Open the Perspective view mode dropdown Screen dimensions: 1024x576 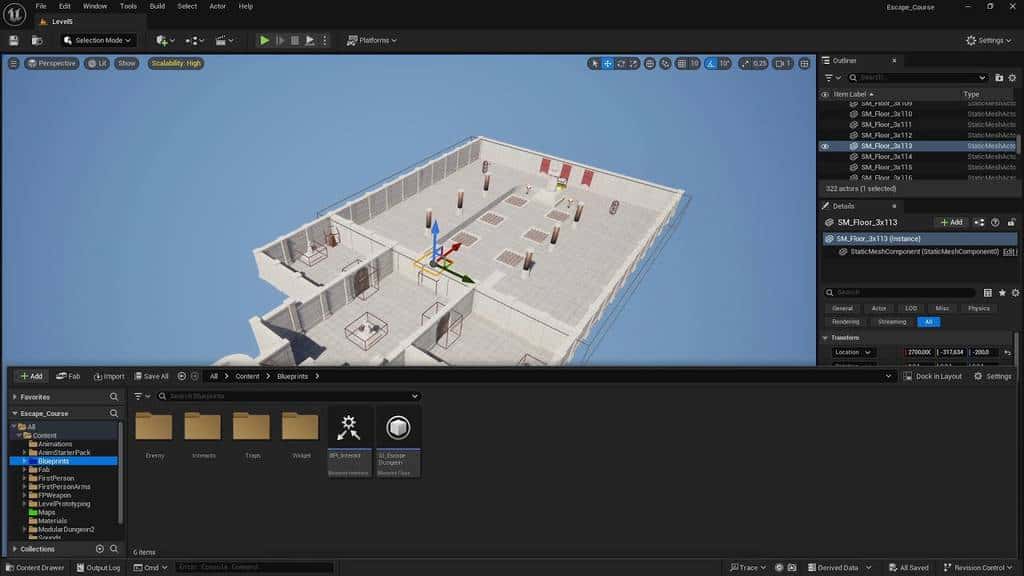[x=52, y=63]
